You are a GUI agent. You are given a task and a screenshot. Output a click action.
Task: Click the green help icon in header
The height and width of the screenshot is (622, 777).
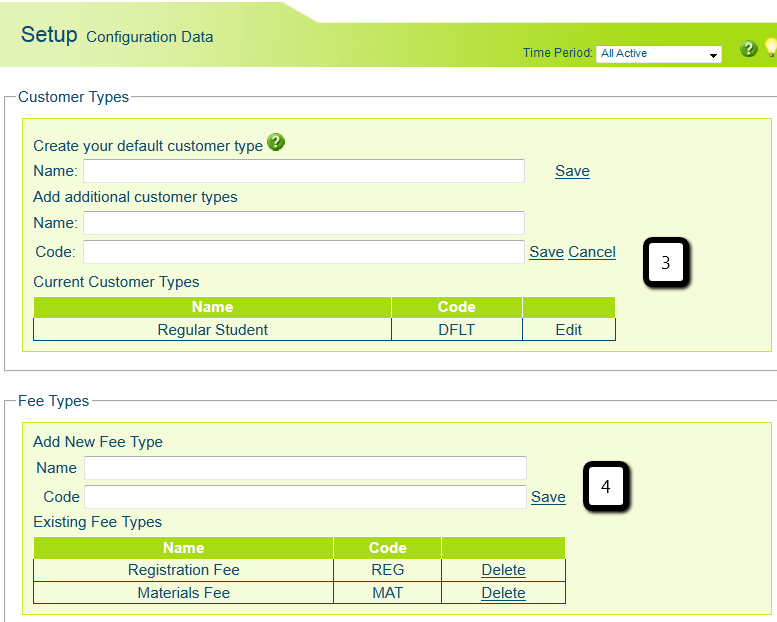coord(748,49)
